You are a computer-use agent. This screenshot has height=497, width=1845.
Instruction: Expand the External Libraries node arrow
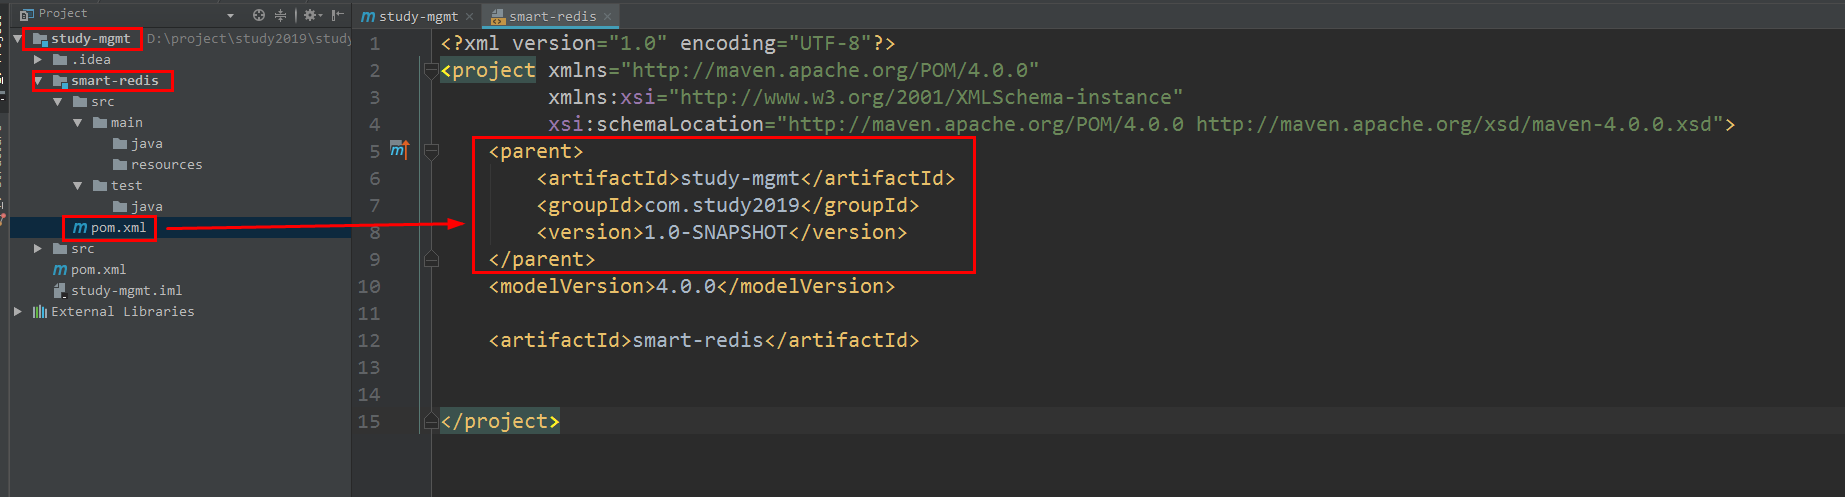(18, 312)
